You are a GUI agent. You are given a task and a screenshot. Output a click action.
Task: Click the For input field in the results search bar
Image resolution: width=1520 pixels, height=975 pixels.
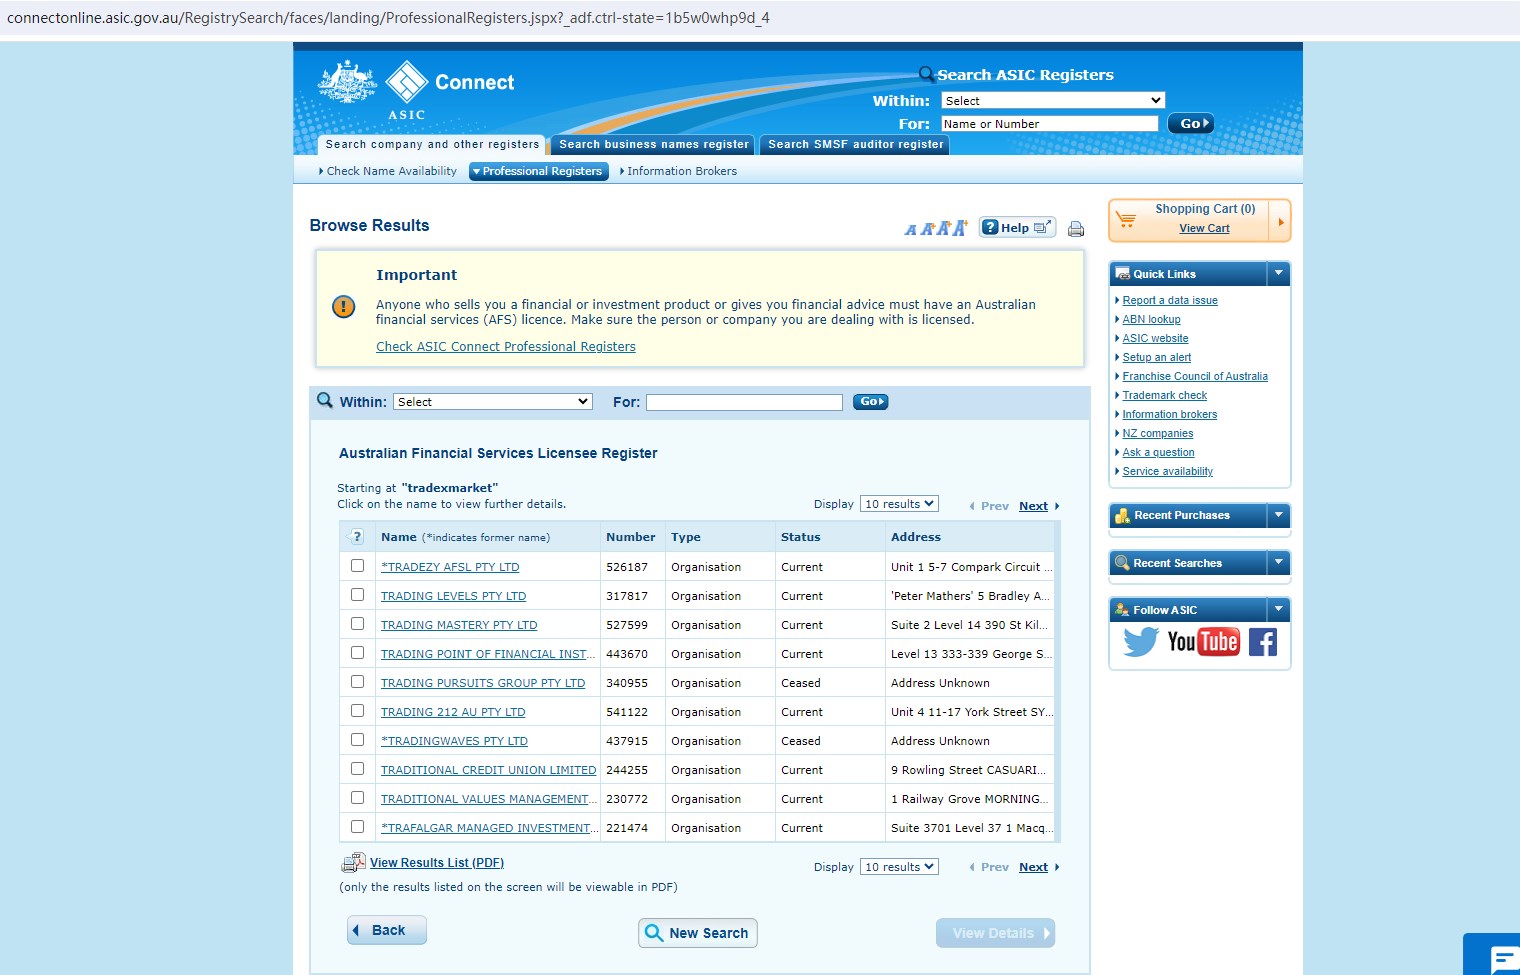point(744,402)
